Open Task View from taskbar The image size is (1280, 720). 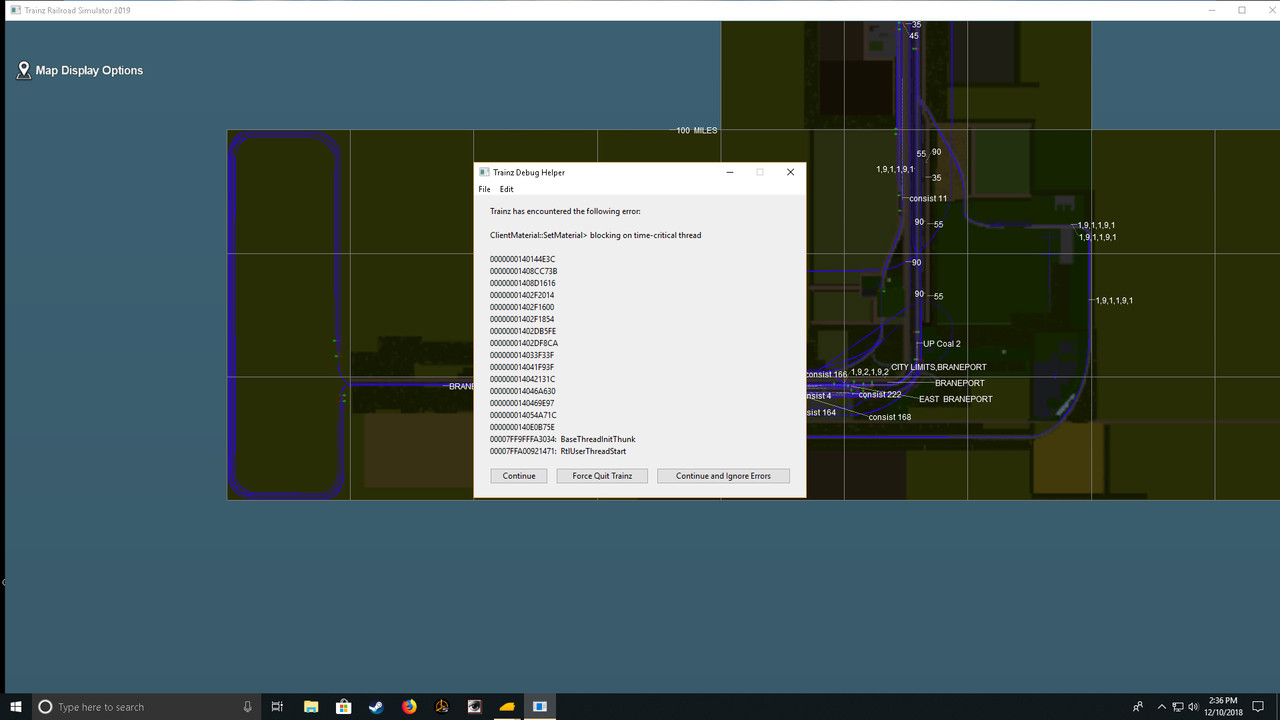point(277,707)
